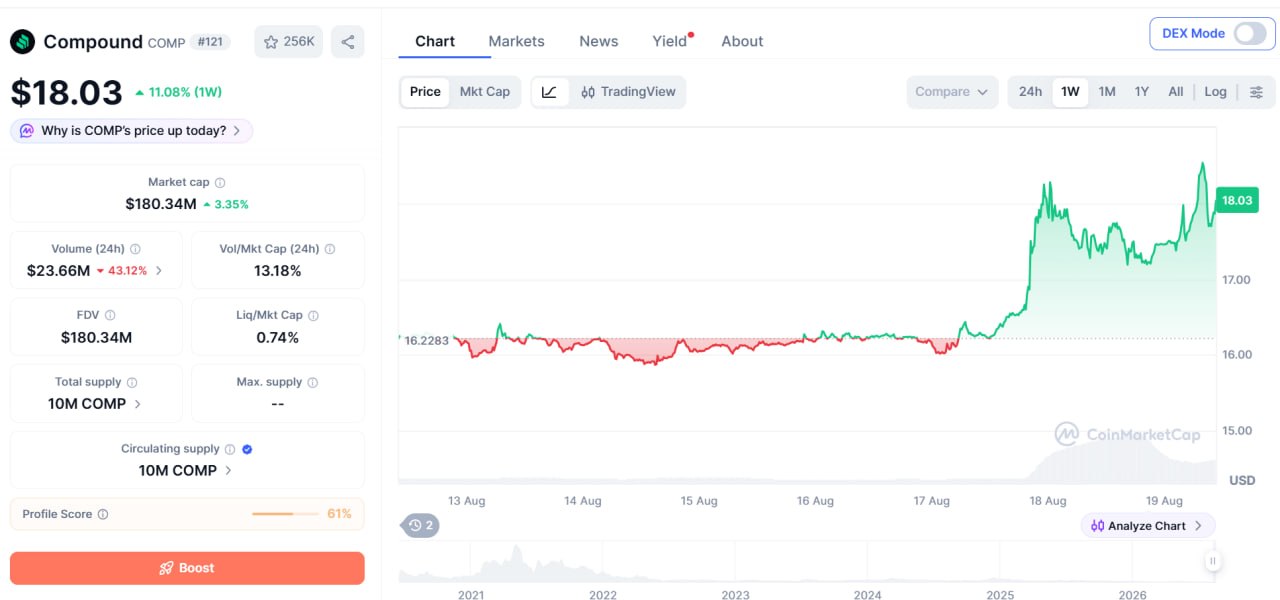Switch to the Markets tab
1280x600 pixels.
pos(516,41)
